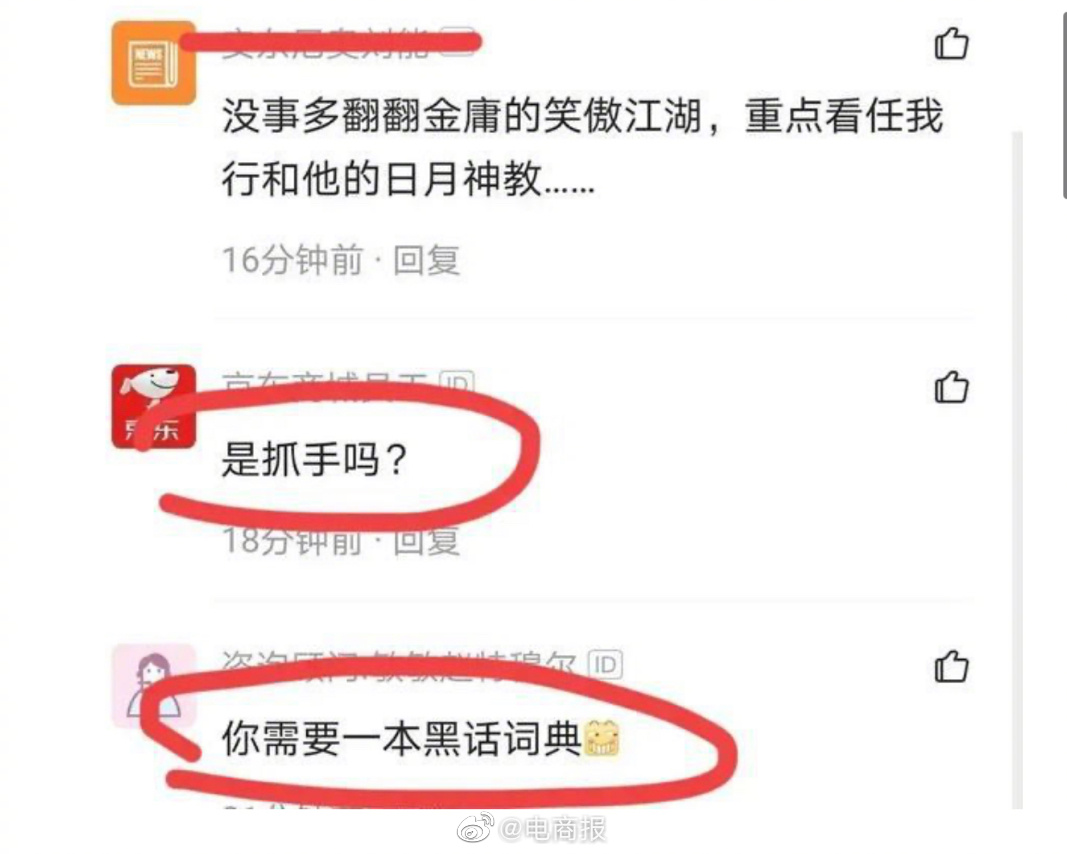Click the Weibo logo in the watermark
Image resolution: width=1067 pixels, height=854 pixels.
pos(475,828)
